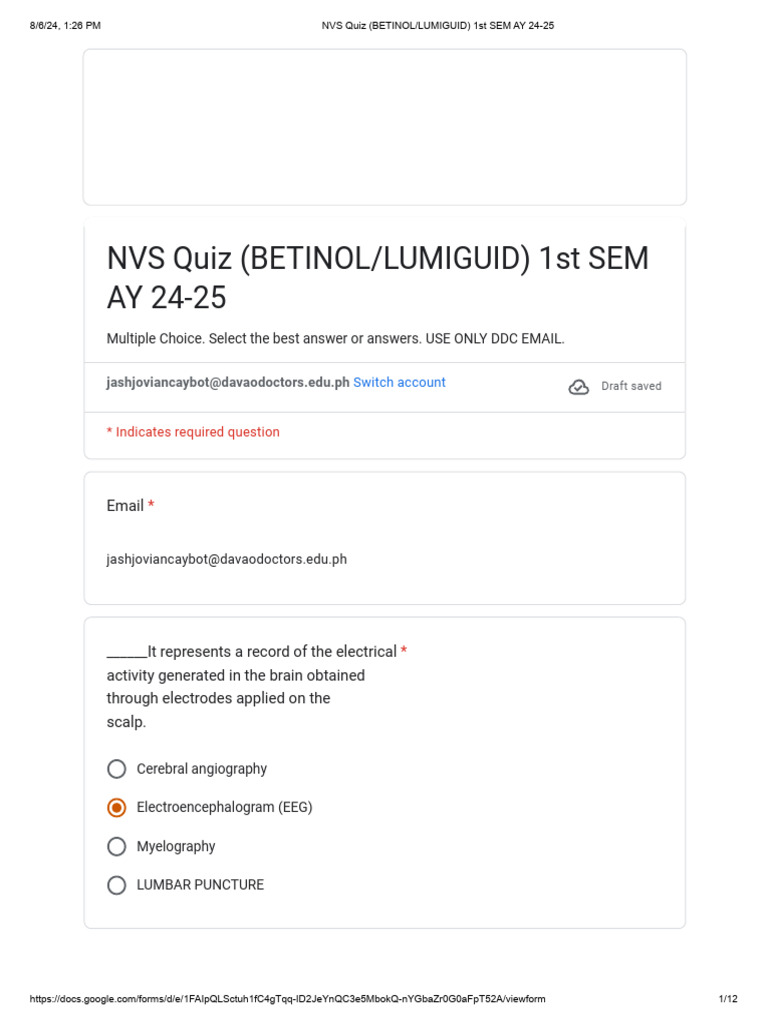768x1024 pixels.
Task: Click the large NVS Quiz form title
Action: 377,278
